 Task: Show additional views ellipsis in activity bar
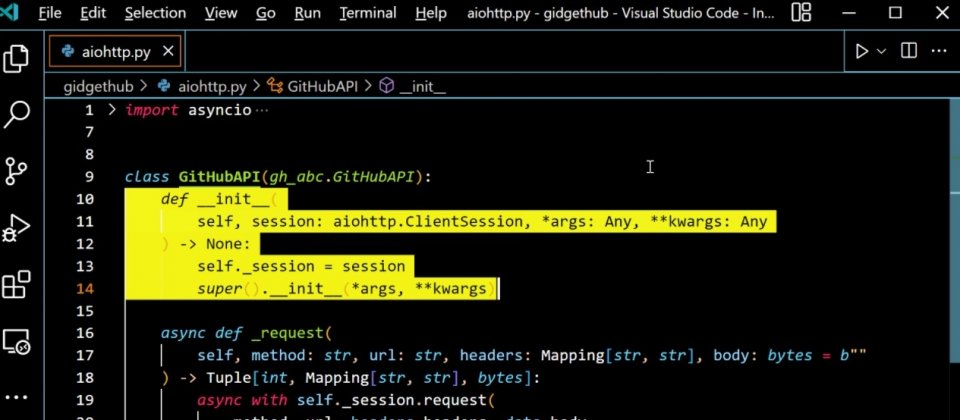tap(17, 397)
